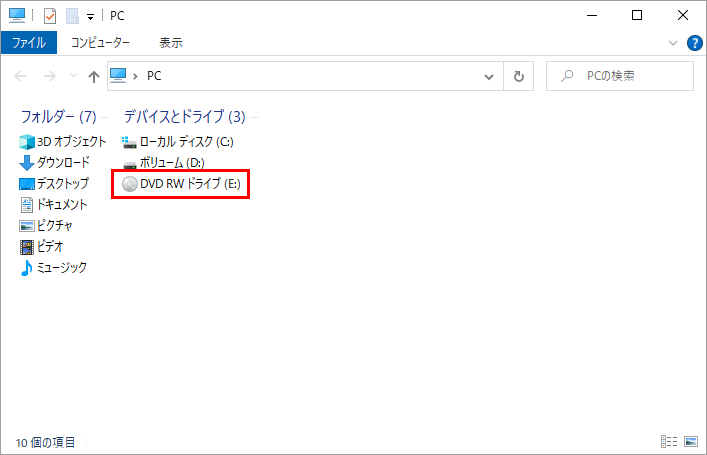Minimize the PC explorer window
Viewport: 707px width, 455px height.
pyautogui.click(x=592, y=15)
